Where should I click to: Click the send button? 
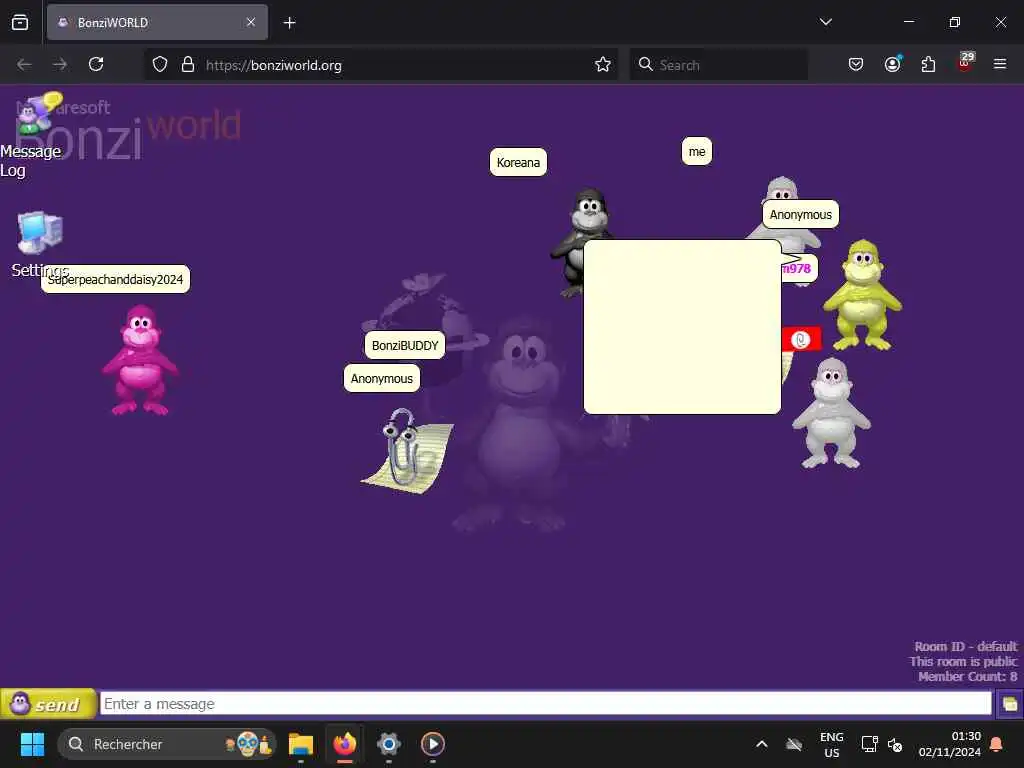(48, 704)
